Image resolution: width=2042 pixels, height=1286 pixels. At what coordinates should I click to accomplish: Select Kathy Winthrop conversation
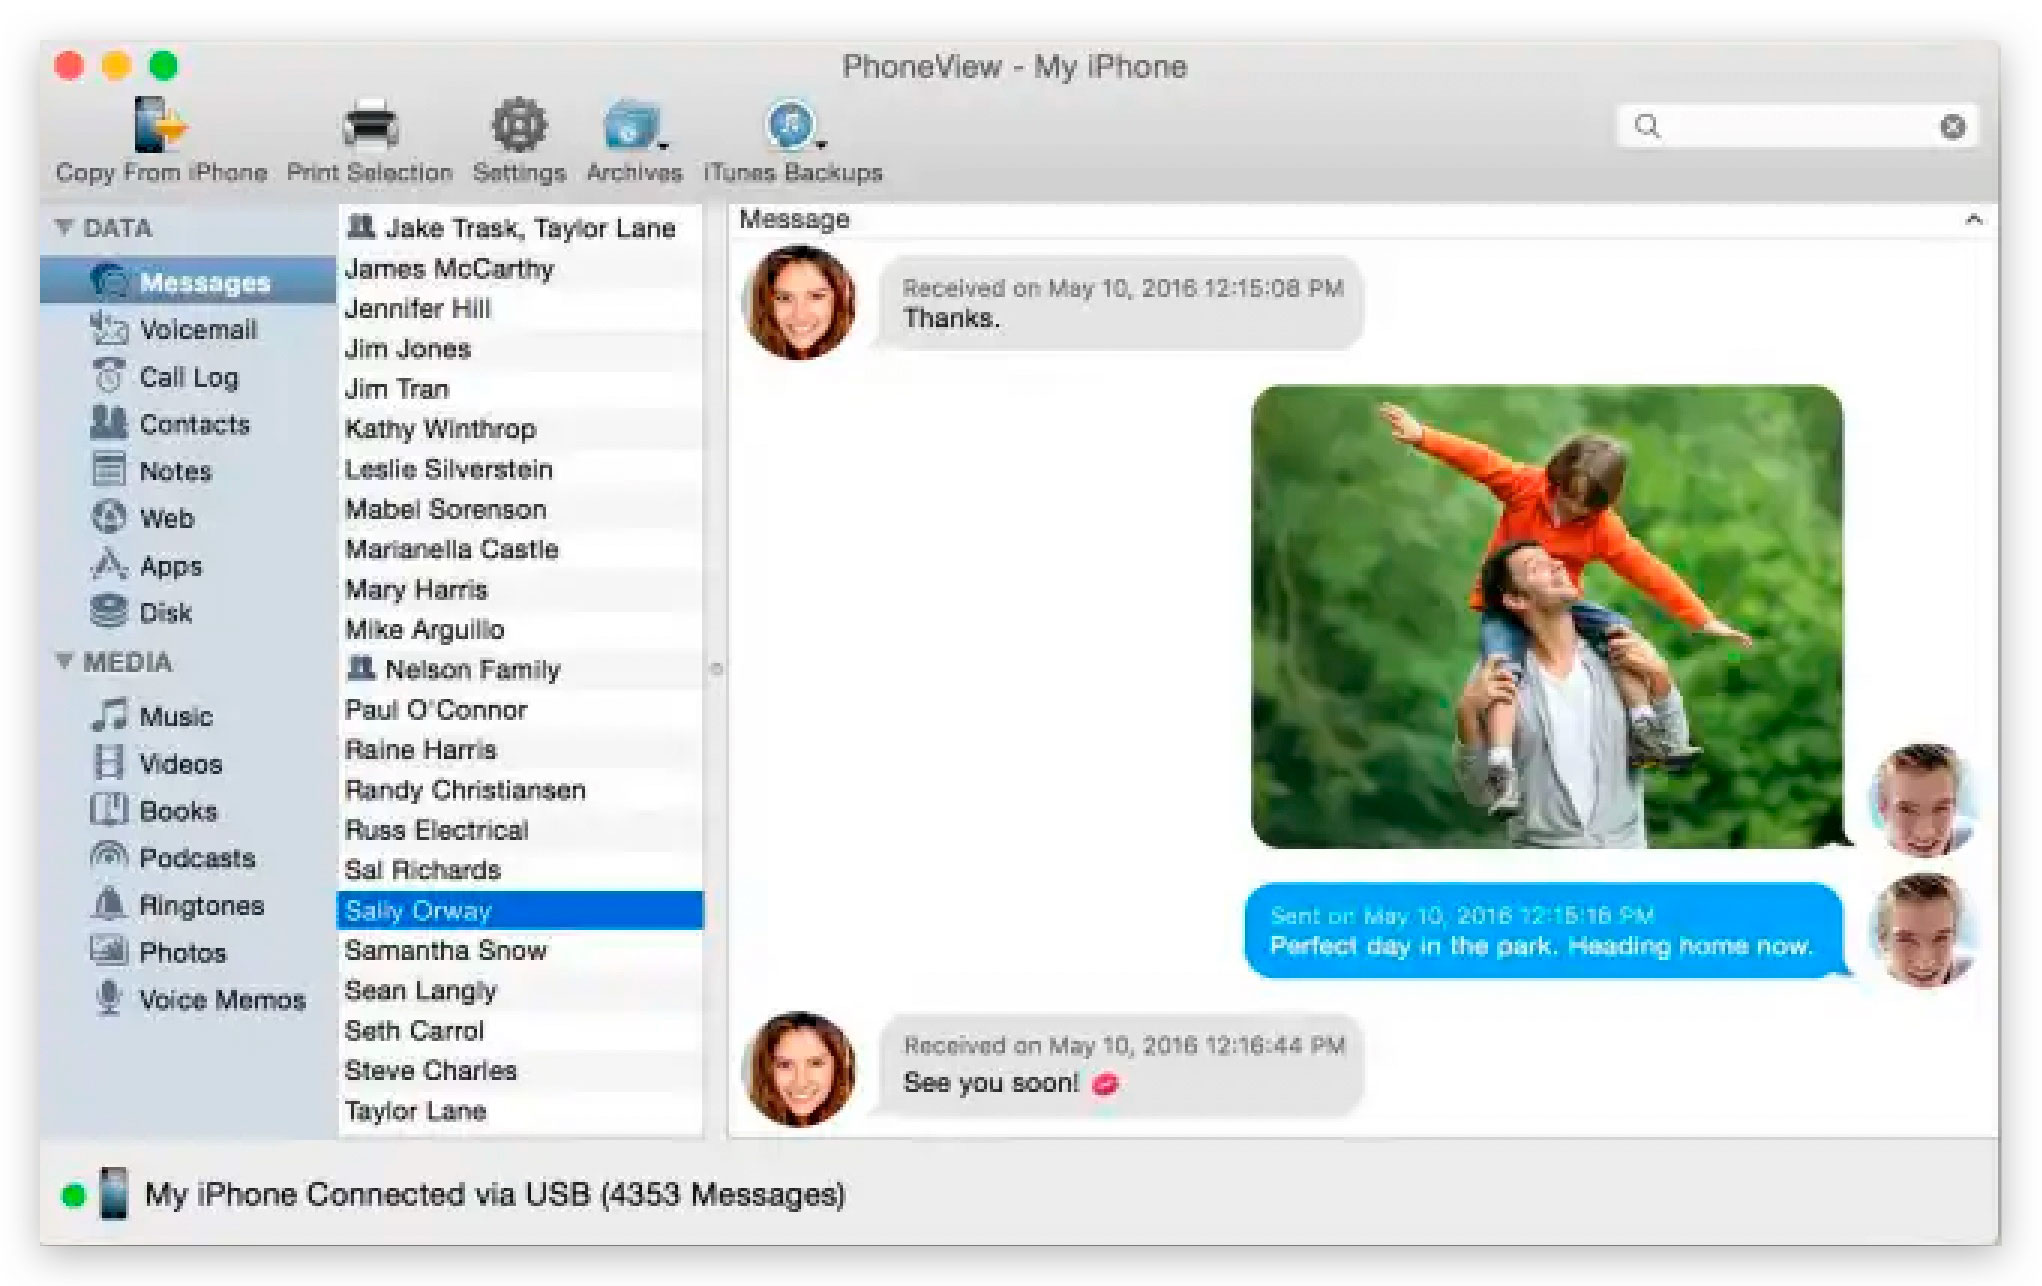(520, 428)
